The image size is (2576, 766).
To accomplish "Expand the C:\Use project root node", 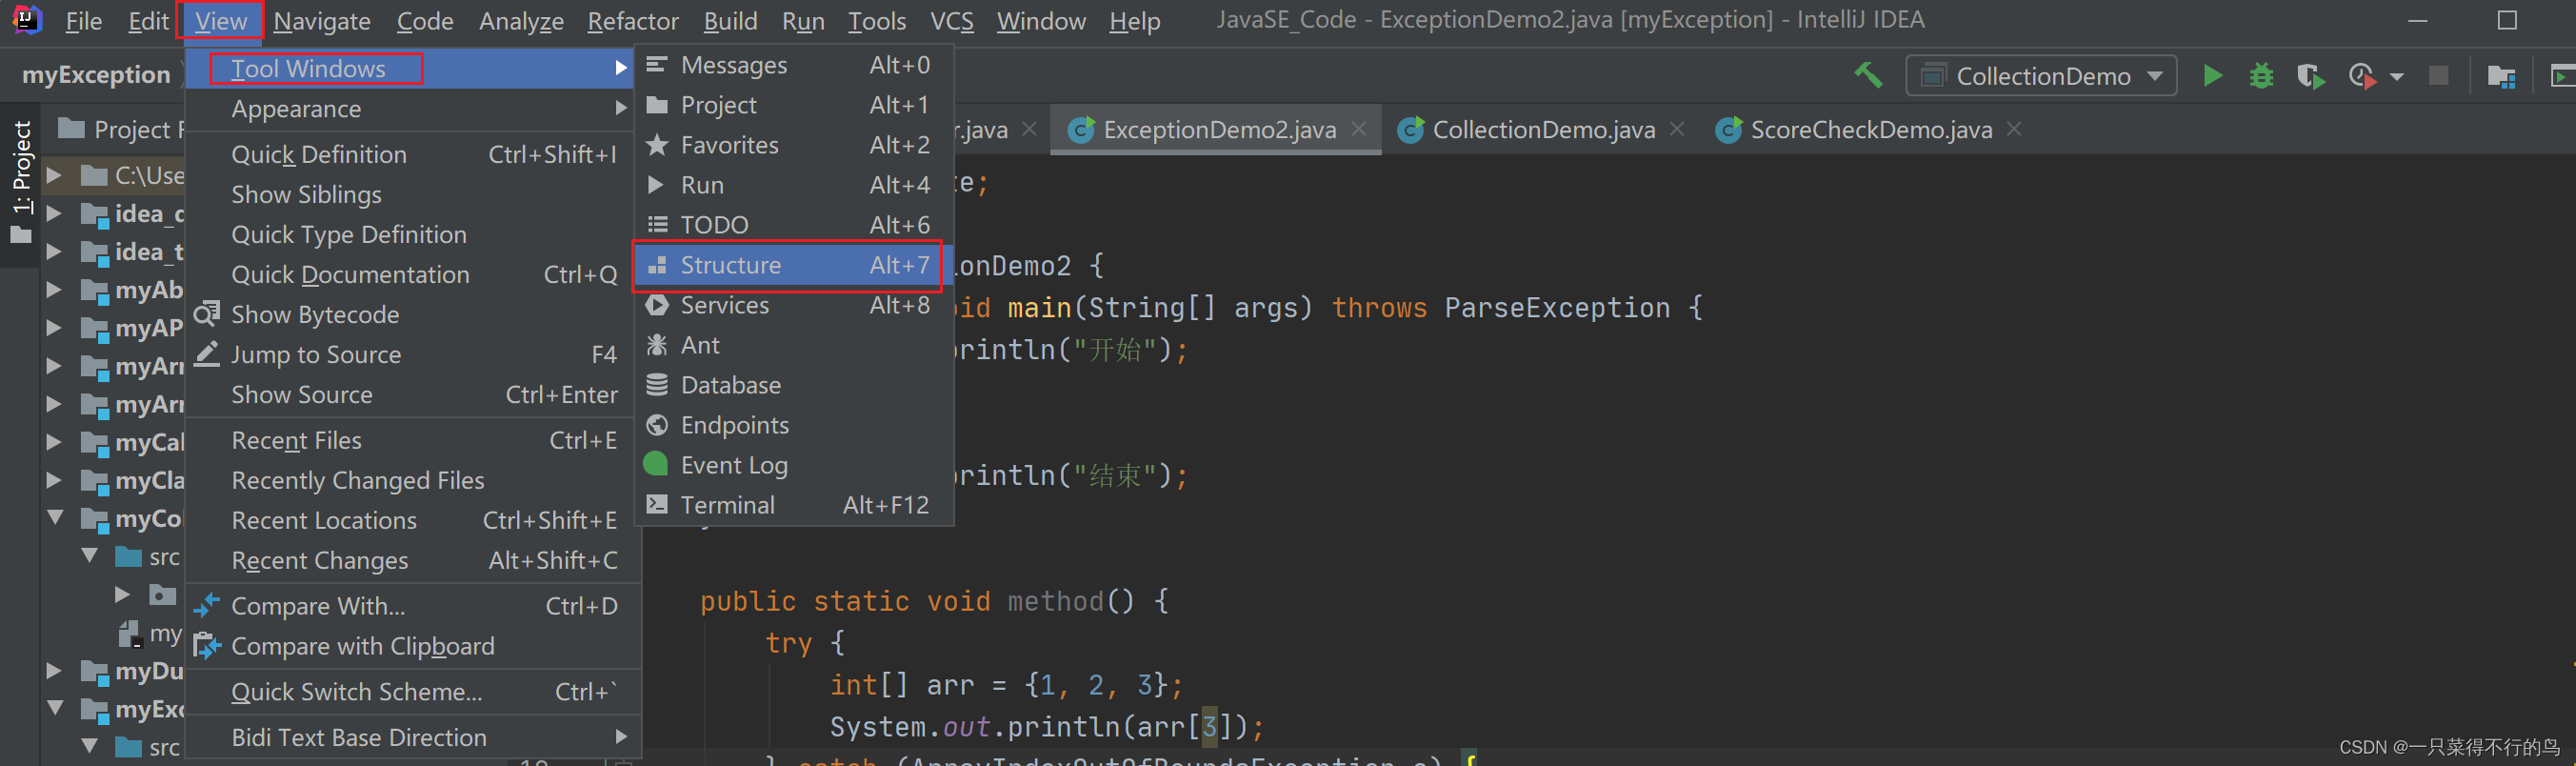I will click(55, 175).
